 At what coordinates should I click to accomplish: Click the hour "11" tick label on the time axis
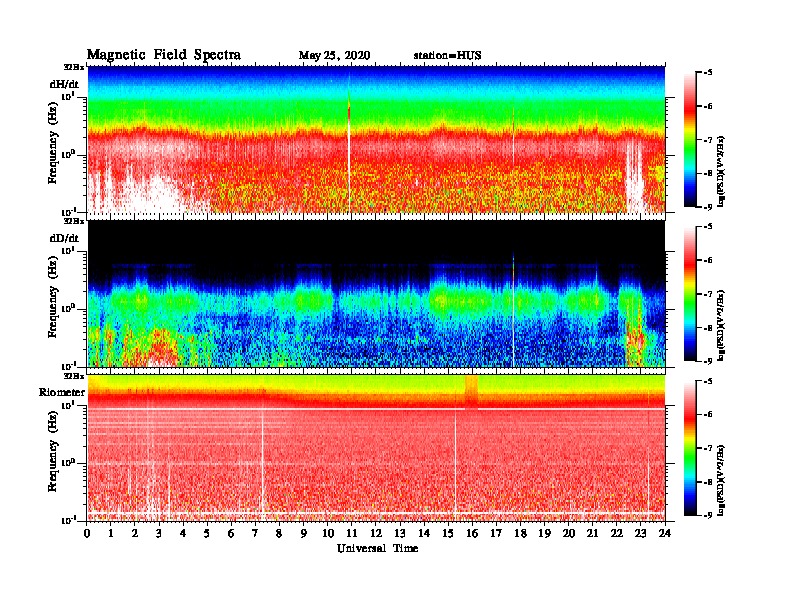point(352,533)
